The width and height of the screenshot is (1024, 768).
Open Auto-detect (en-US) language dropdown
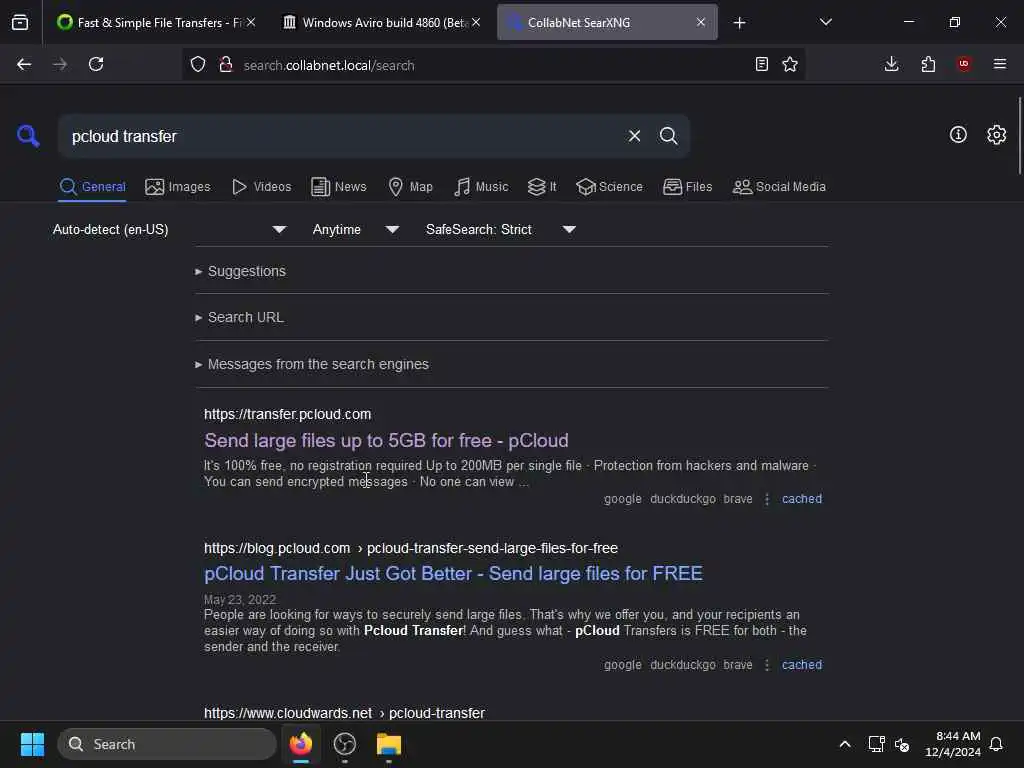pos(170,229)
